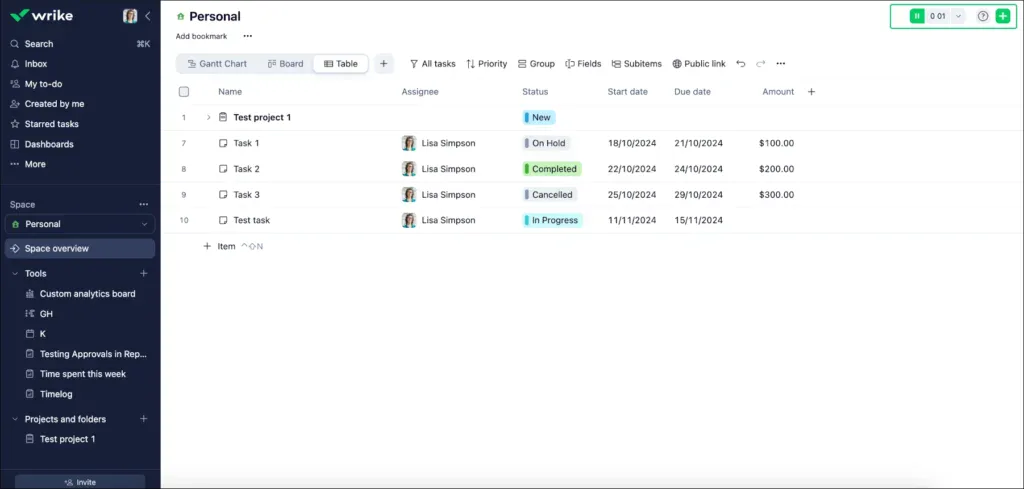Add a new column to table
This screenshot has width=1024, height=489.
click(811, 92)
